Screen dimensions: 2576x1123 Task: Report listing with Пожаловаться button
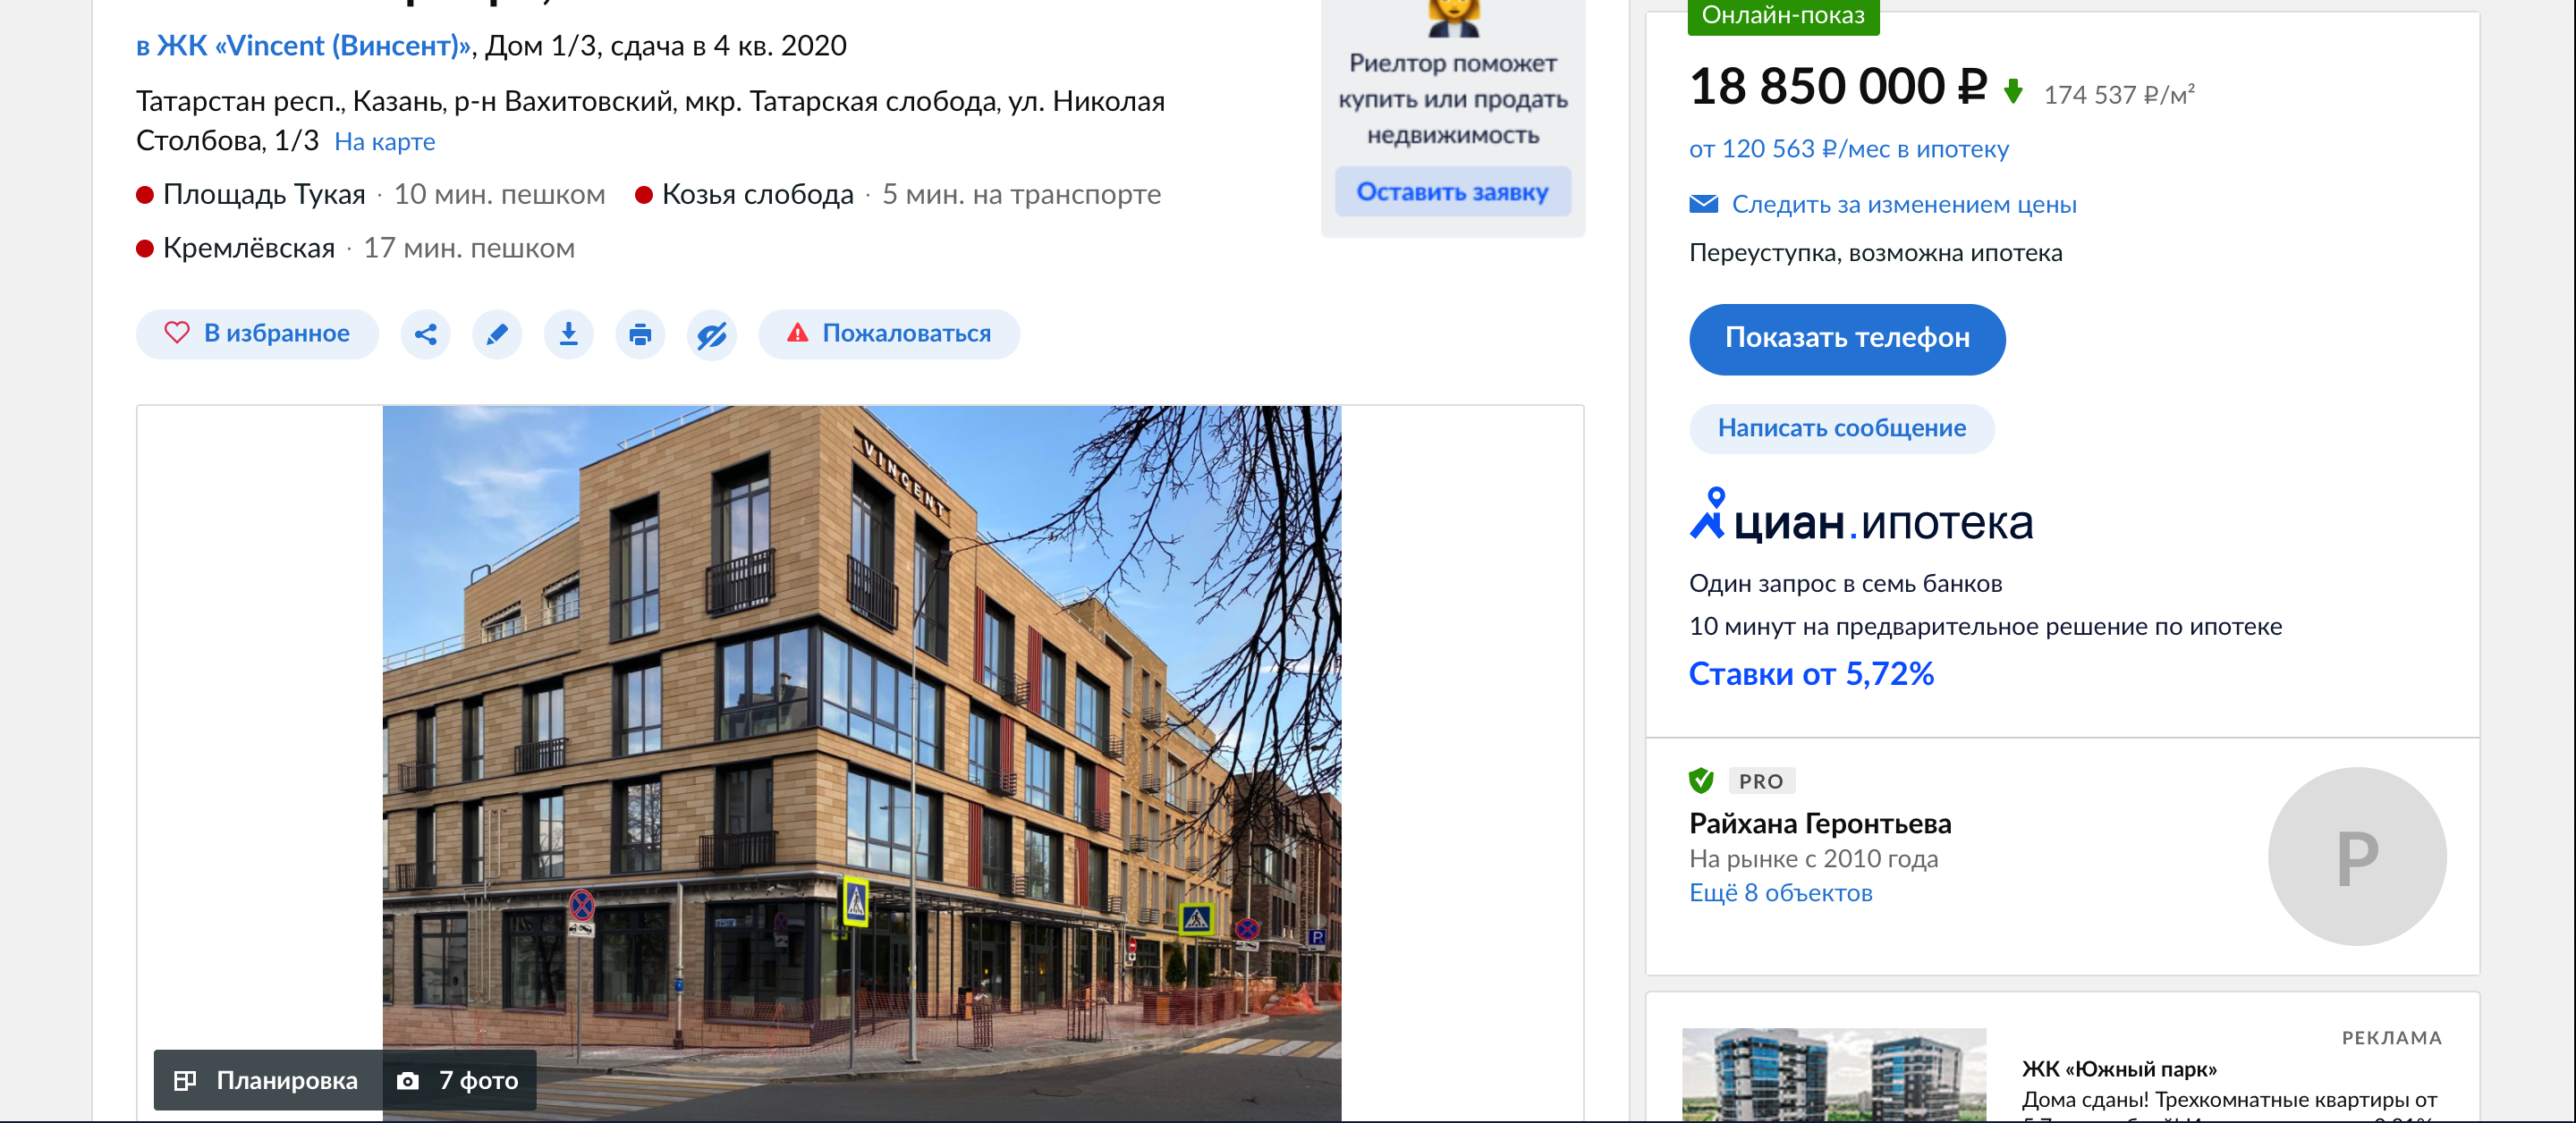889,334
